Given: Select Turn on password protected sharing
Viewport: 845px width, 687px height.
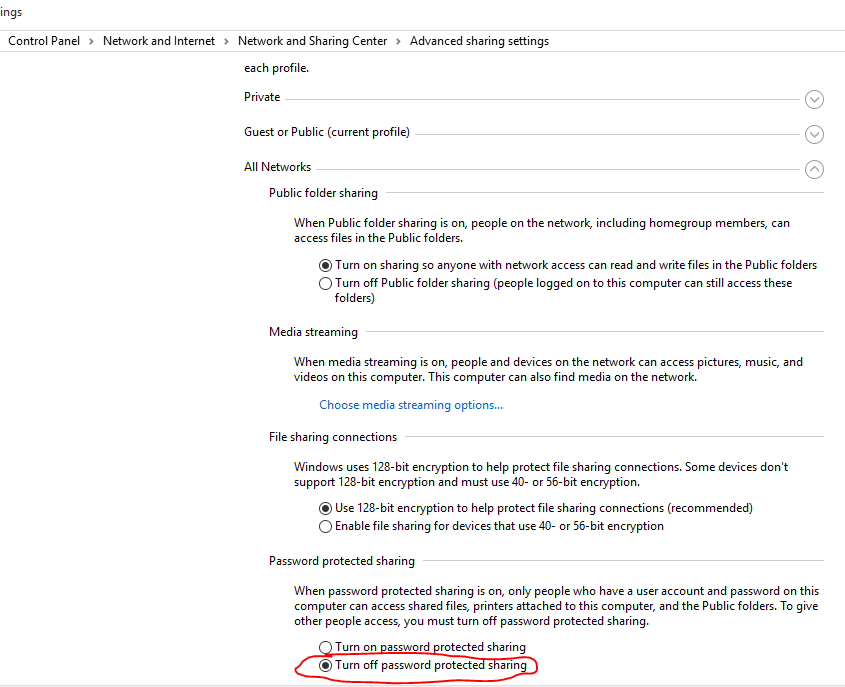Looking at the screenshot, I should pos(325,646).
